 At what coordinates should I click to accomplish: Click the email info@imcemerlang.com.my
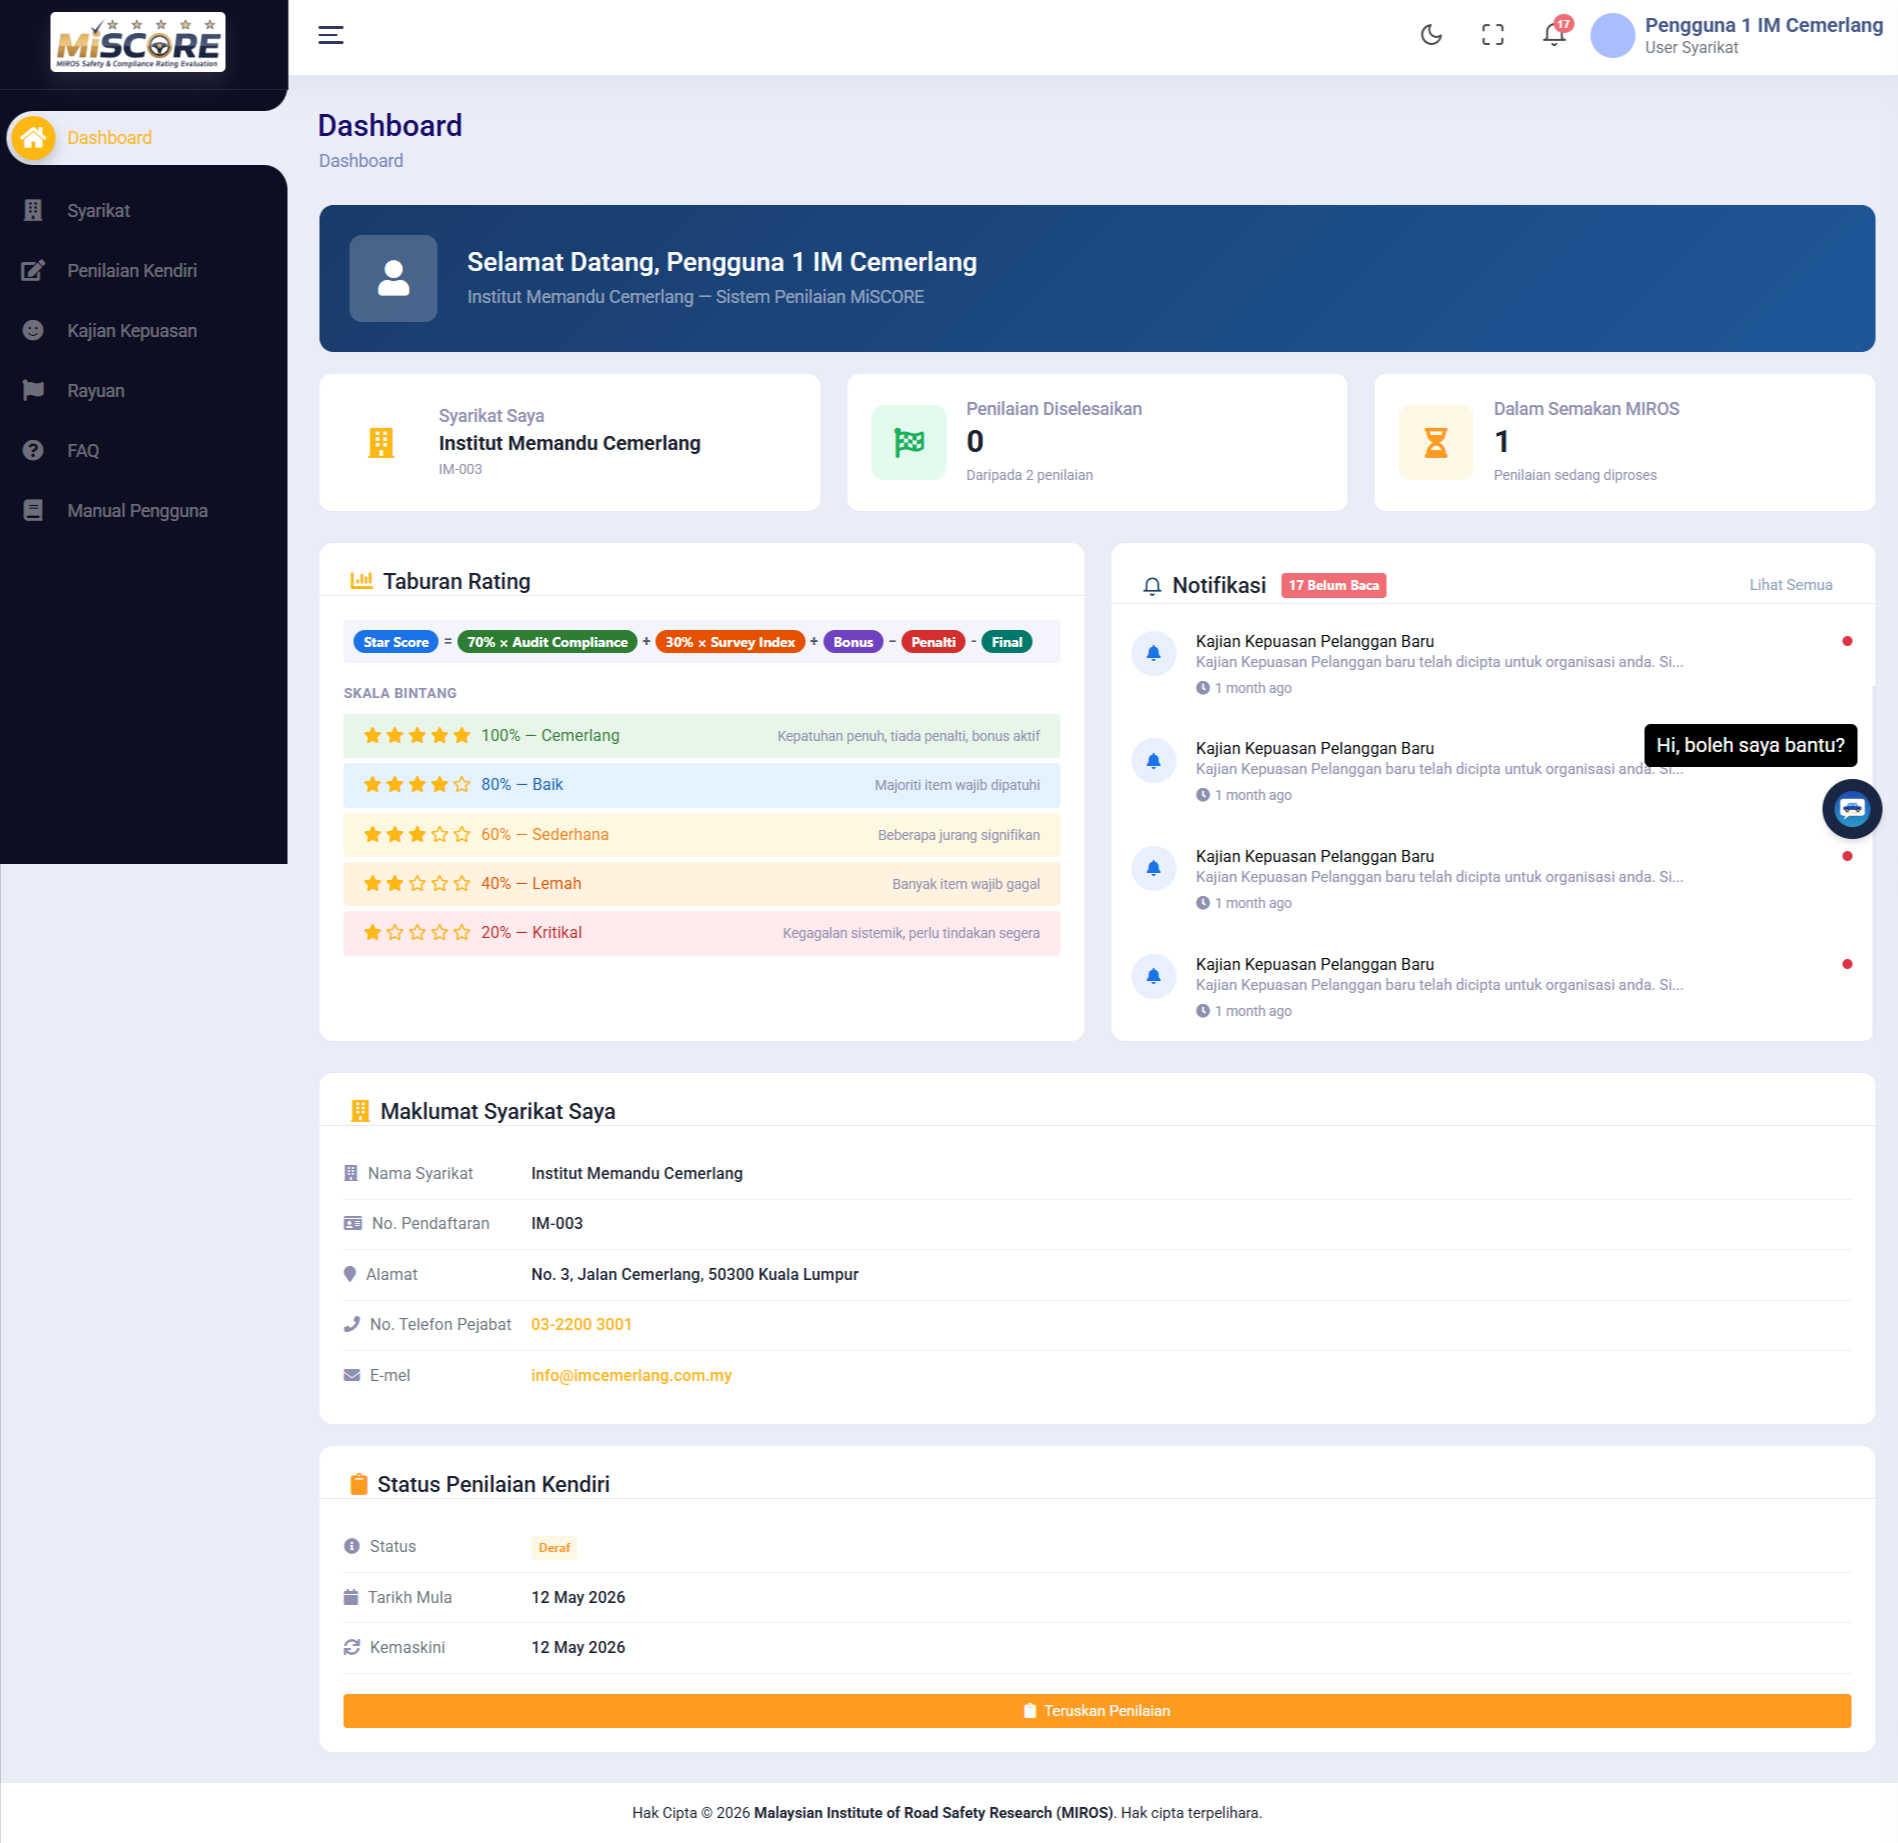[631, 1375]
